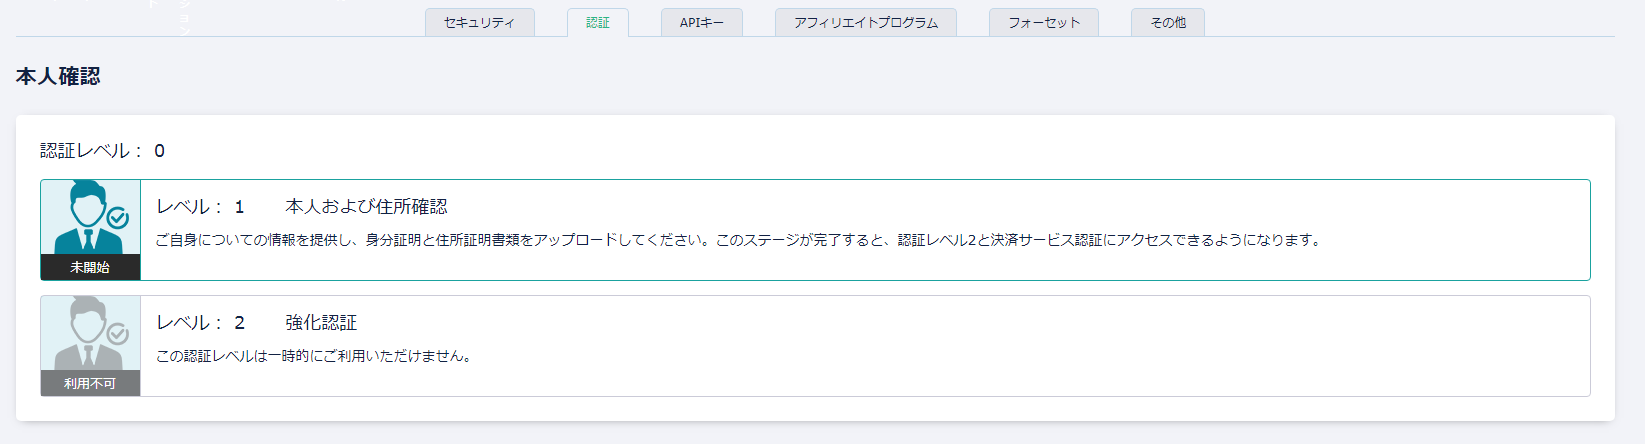Image resolution: width=1645 pixels, height=444 pixels.
Task: Select the 認証 tab
Action: [598, 22]
